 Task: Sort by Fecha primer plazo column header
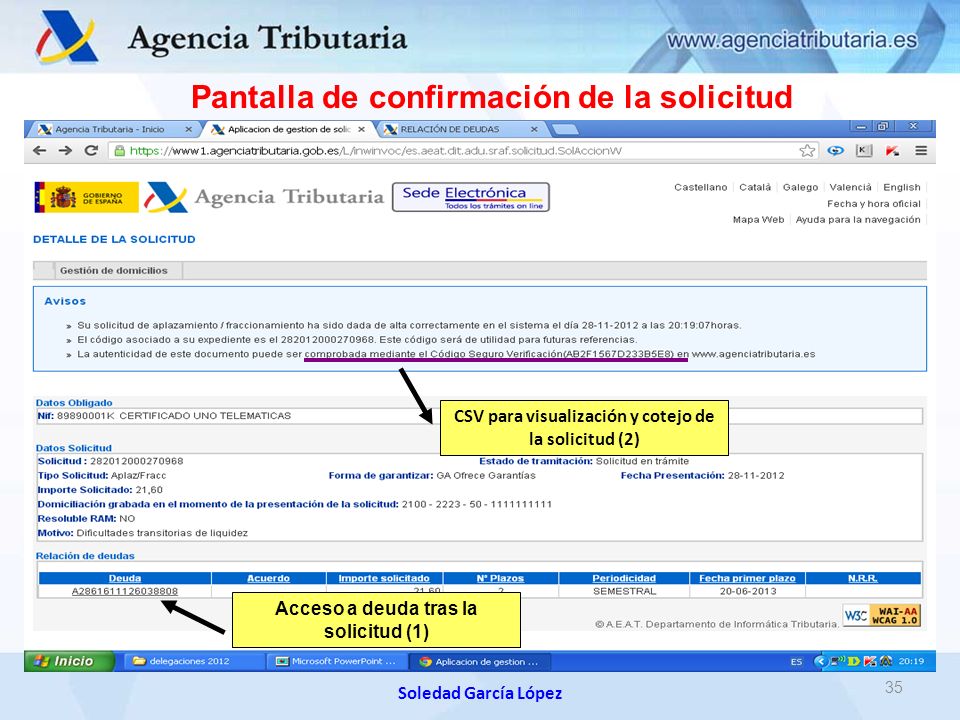(747, 578)
